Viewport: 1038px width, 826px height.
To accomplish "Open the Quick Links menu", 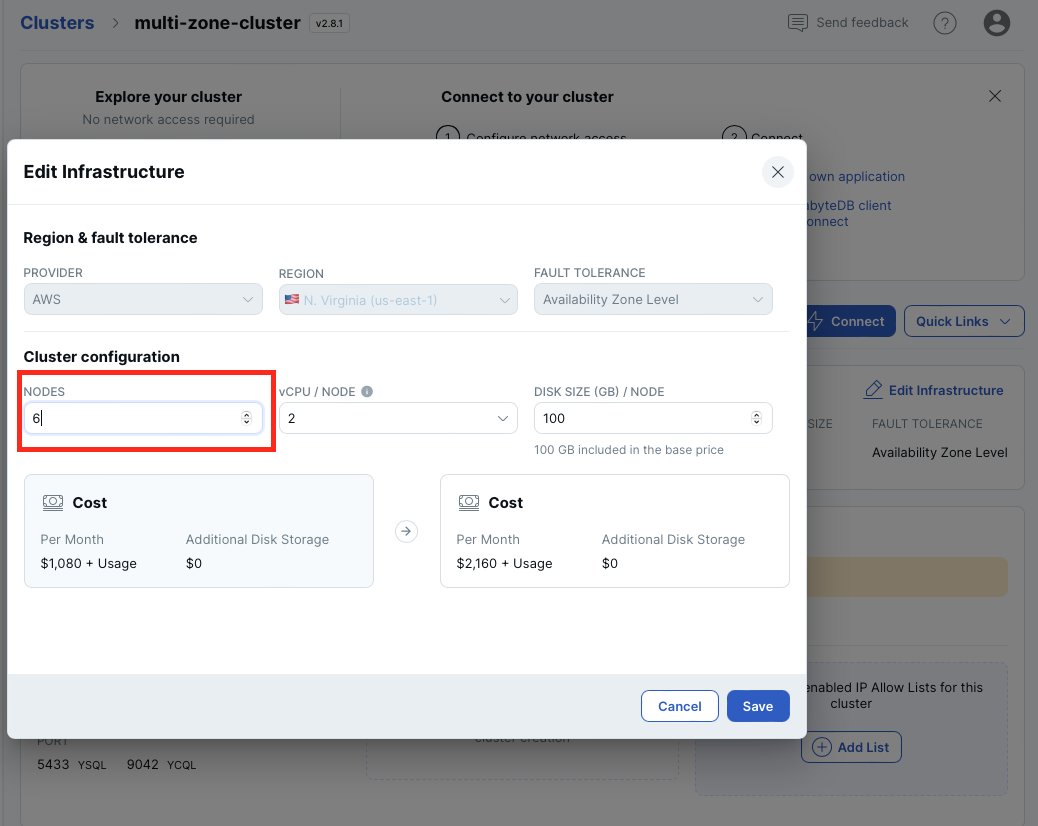I will tap(962, 321).
